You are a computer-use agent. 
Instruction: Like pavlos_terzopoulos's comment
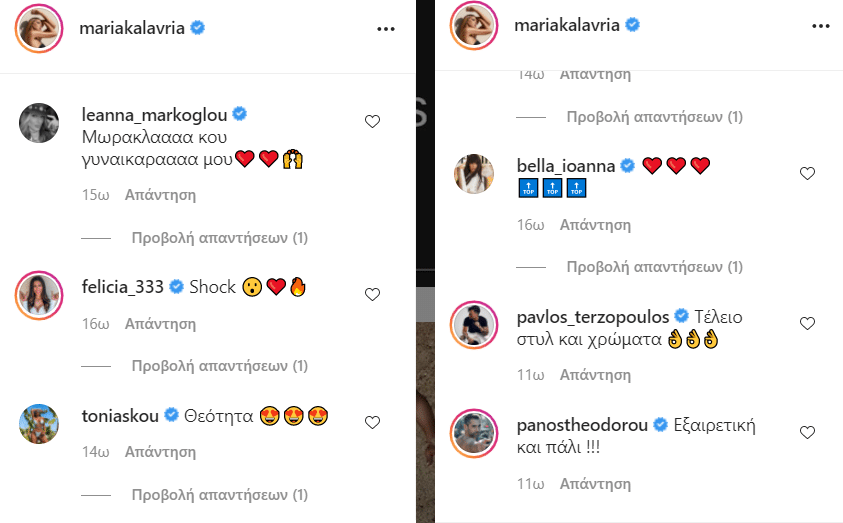click(x=808, y=324)
